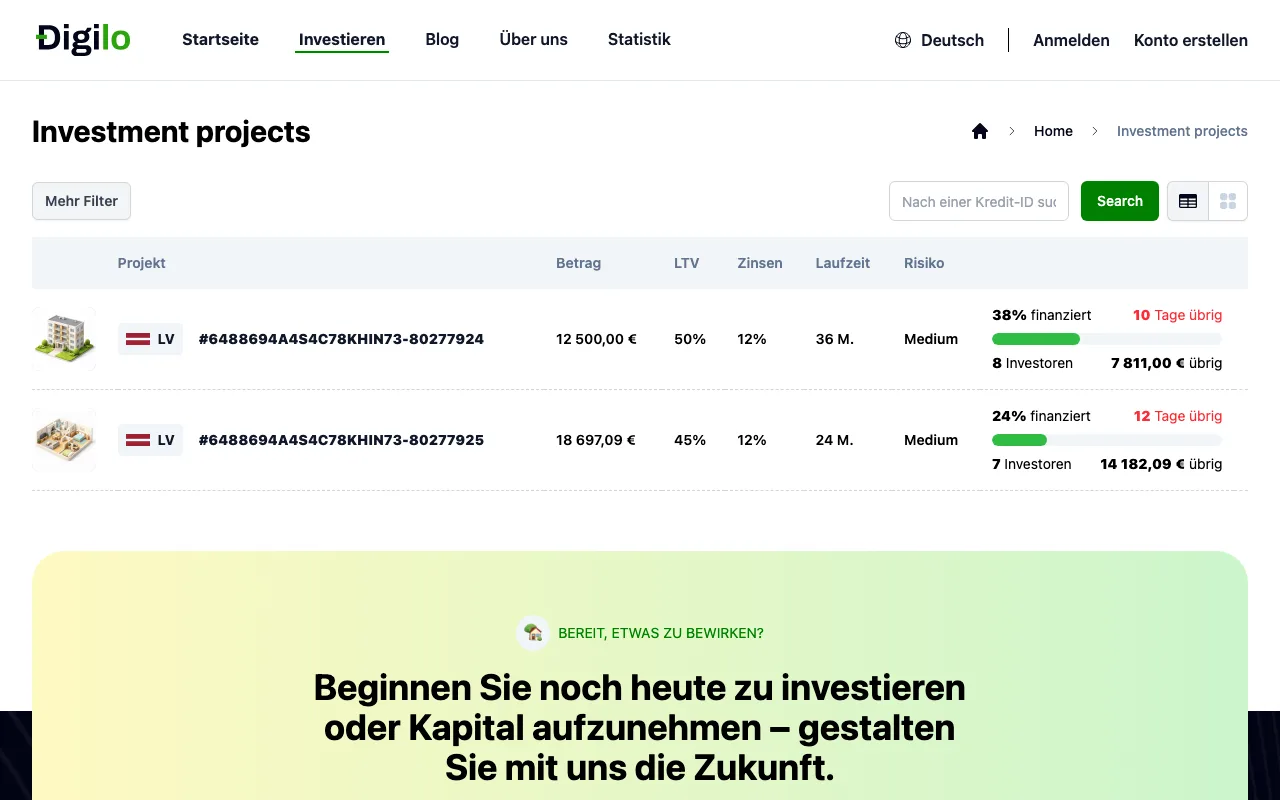
Task: Click the green Search button
Action: click(1120, 201)
